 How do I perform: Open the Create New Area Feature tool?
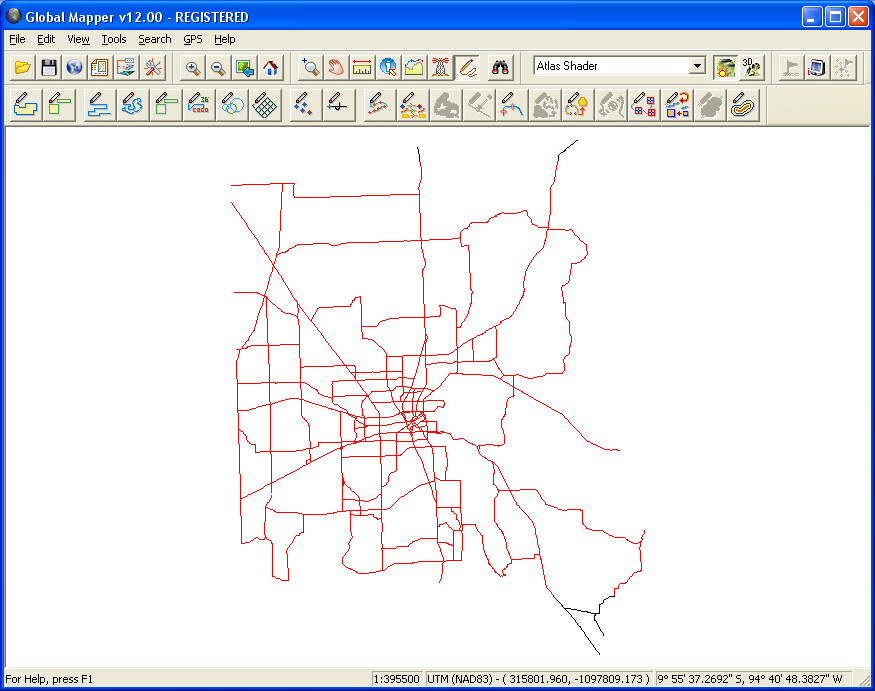click(x=24, y=104)
